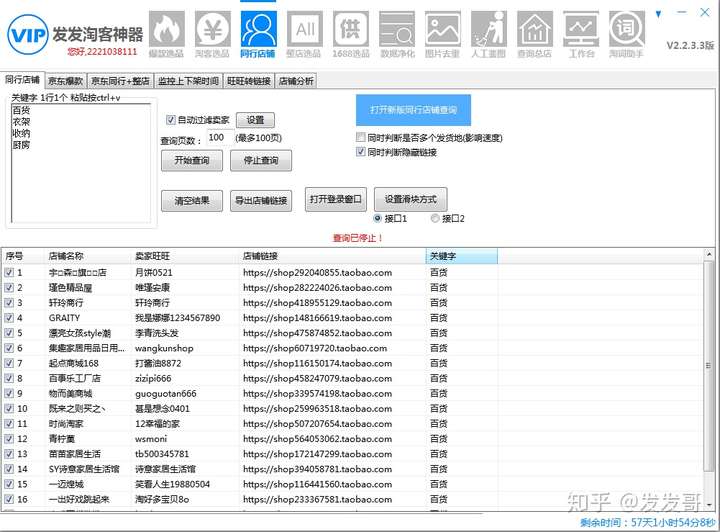Sort by the 店铺链接 column header
The width and height of the screenshot is (720, 532).
[332, 256]
